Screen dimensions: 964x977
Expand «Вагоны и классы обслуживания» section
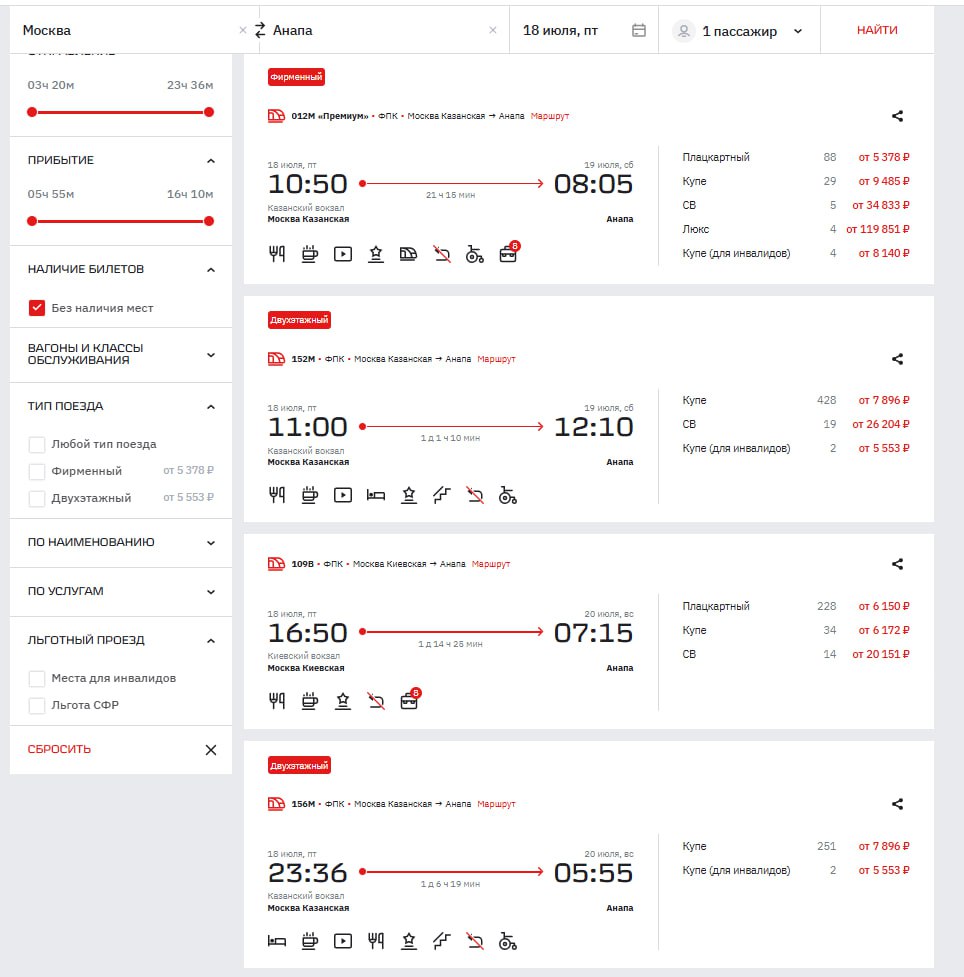pos(210,354)
